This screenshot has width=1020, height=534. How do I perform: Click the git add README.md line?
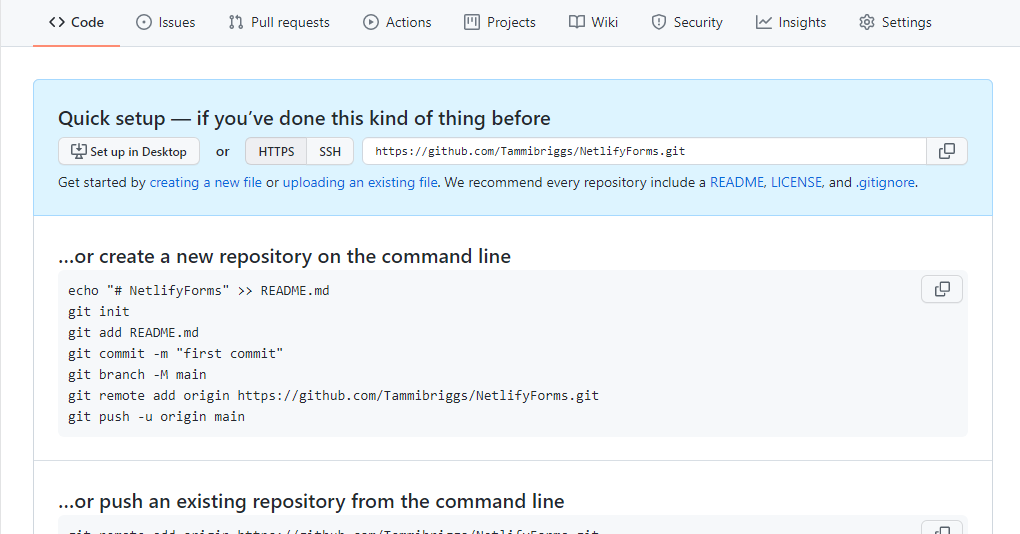coord(133,333)
